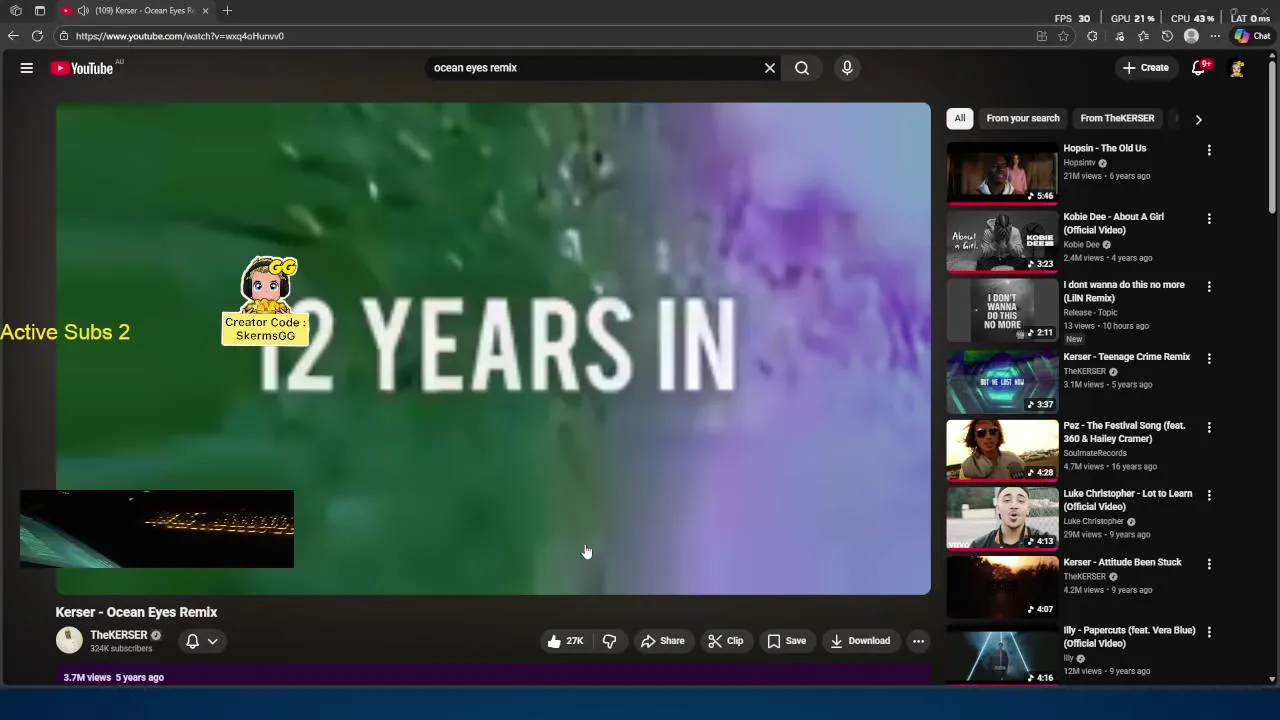Open the Hopsintv channel name
1280x720 pixels.
pyautogui.click(x=1079, y=163)
